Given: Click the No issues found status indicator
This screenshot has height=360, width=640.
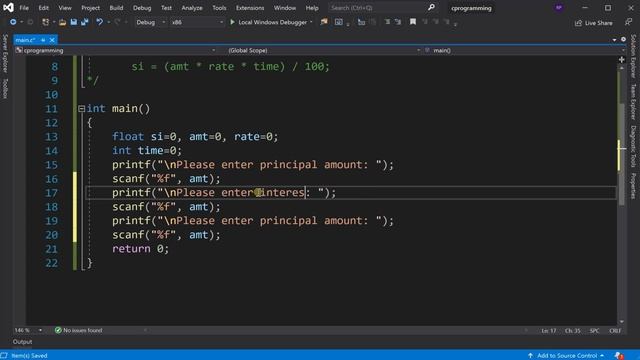Looking at the screenshot, I should [78, 330].
